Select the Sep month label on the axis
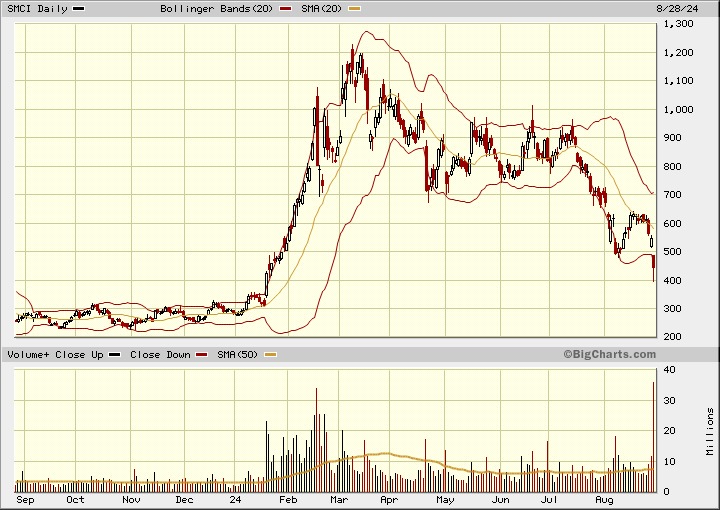 (25, 499)
